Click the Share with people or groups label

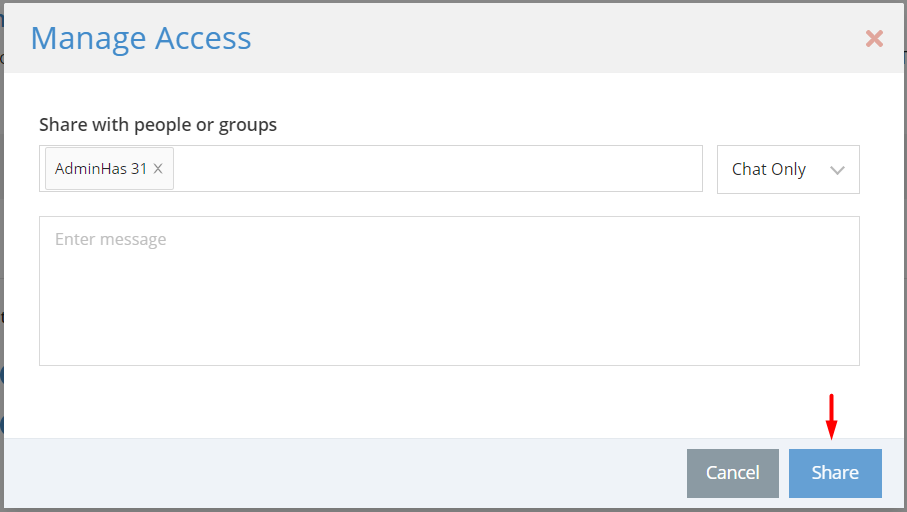(x=158, y=124)
